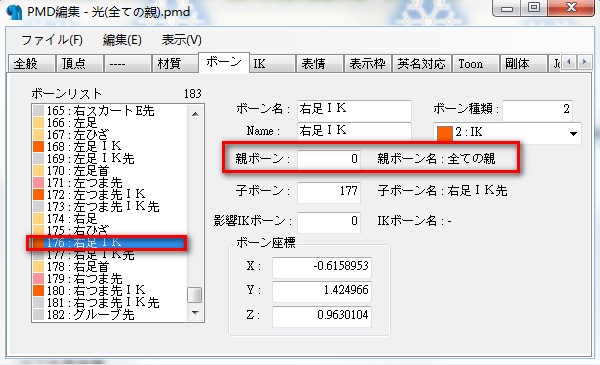Click the bone list scrollbar thumb
600x365 pixels.
[195, 295]
